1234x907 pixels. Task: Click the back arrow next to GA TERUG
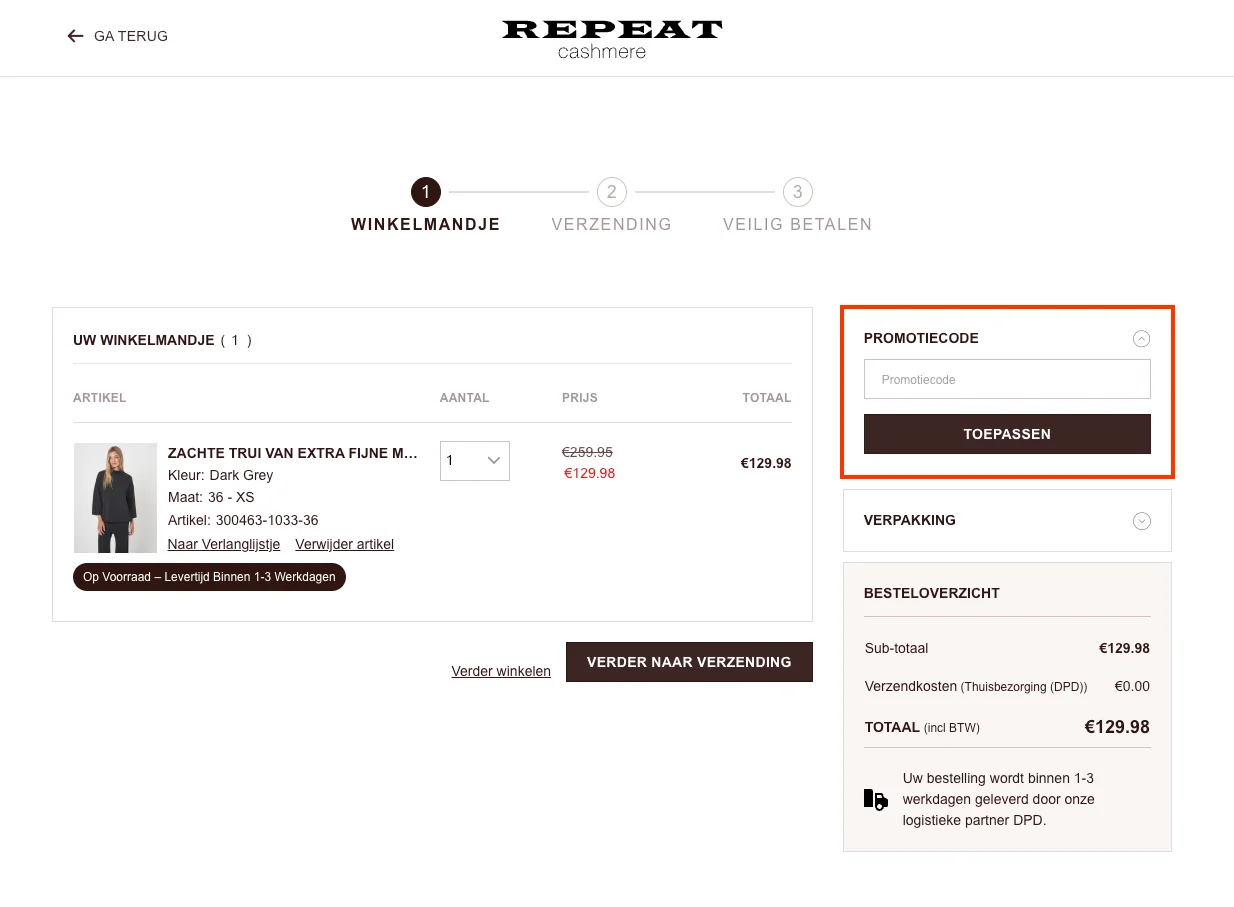75,36
